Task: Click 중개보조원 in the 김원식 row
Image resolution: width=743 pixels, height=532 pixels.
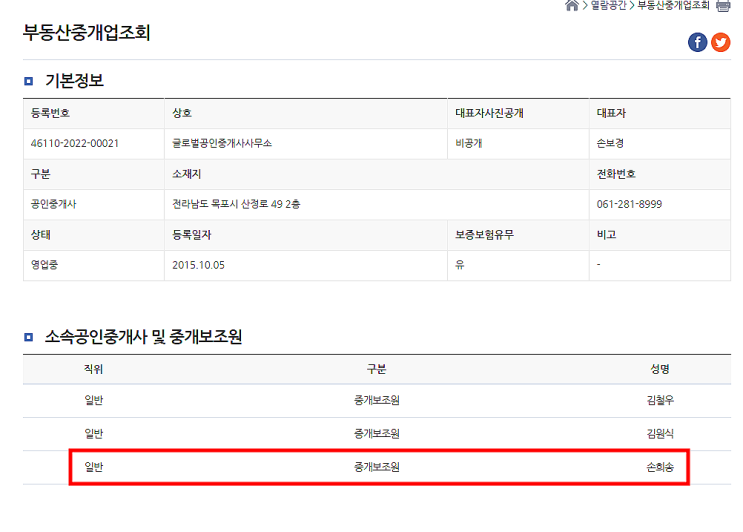Action: 377,433
